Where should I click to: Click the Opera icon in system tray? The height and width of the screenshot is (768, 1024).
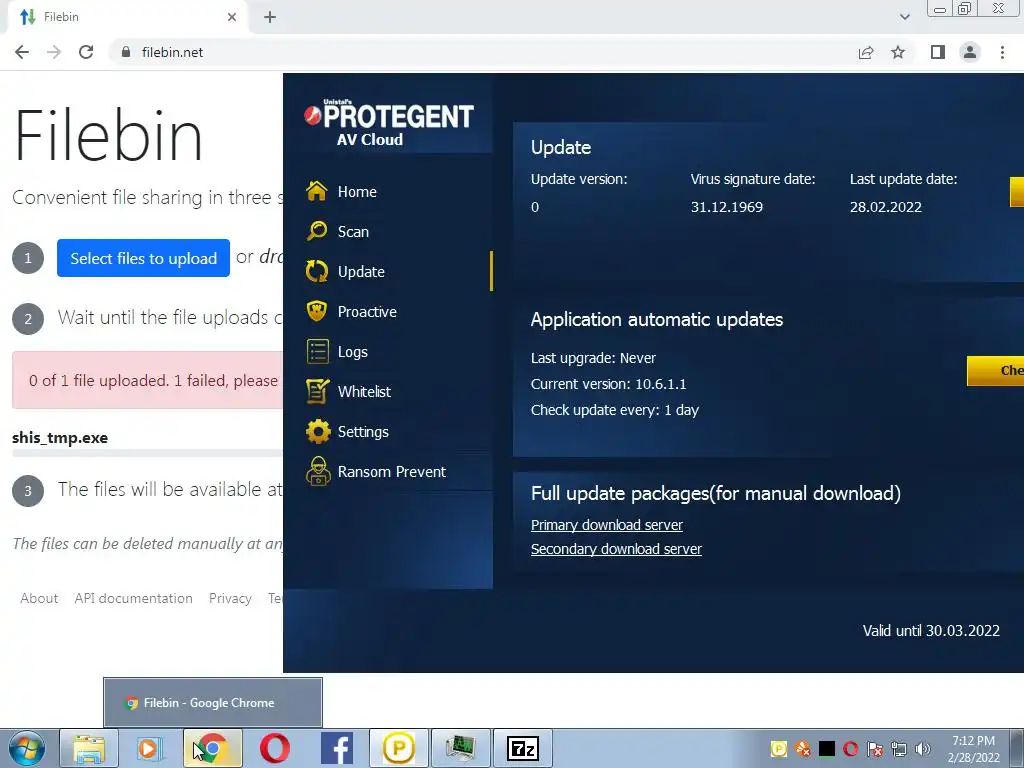pyautogui.click(x=850, y=748)
